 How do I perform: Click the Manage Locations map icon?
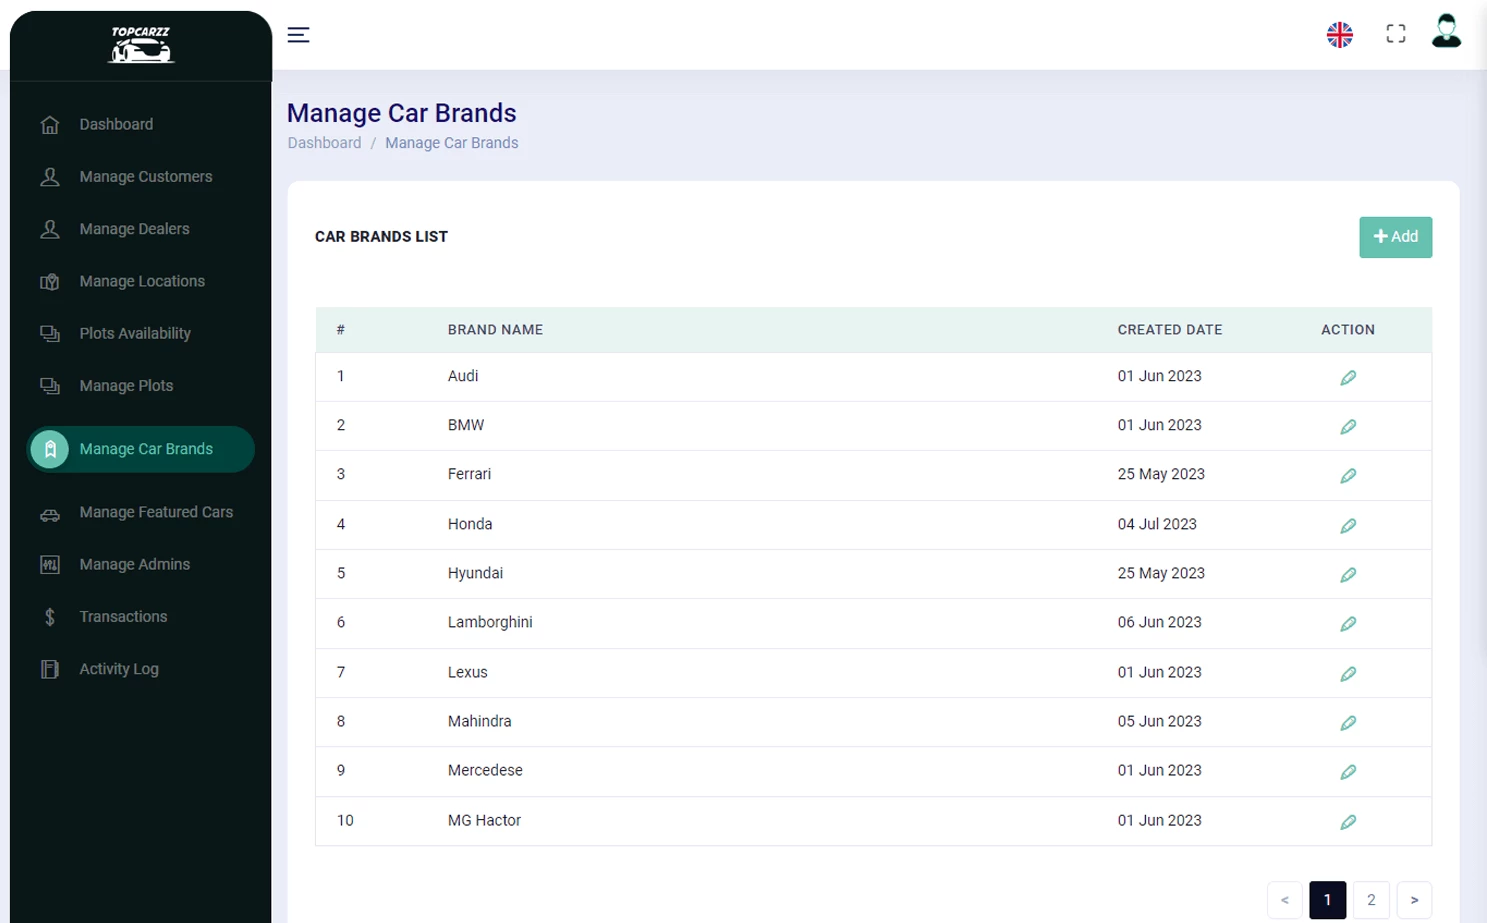[x=49, y=281]
